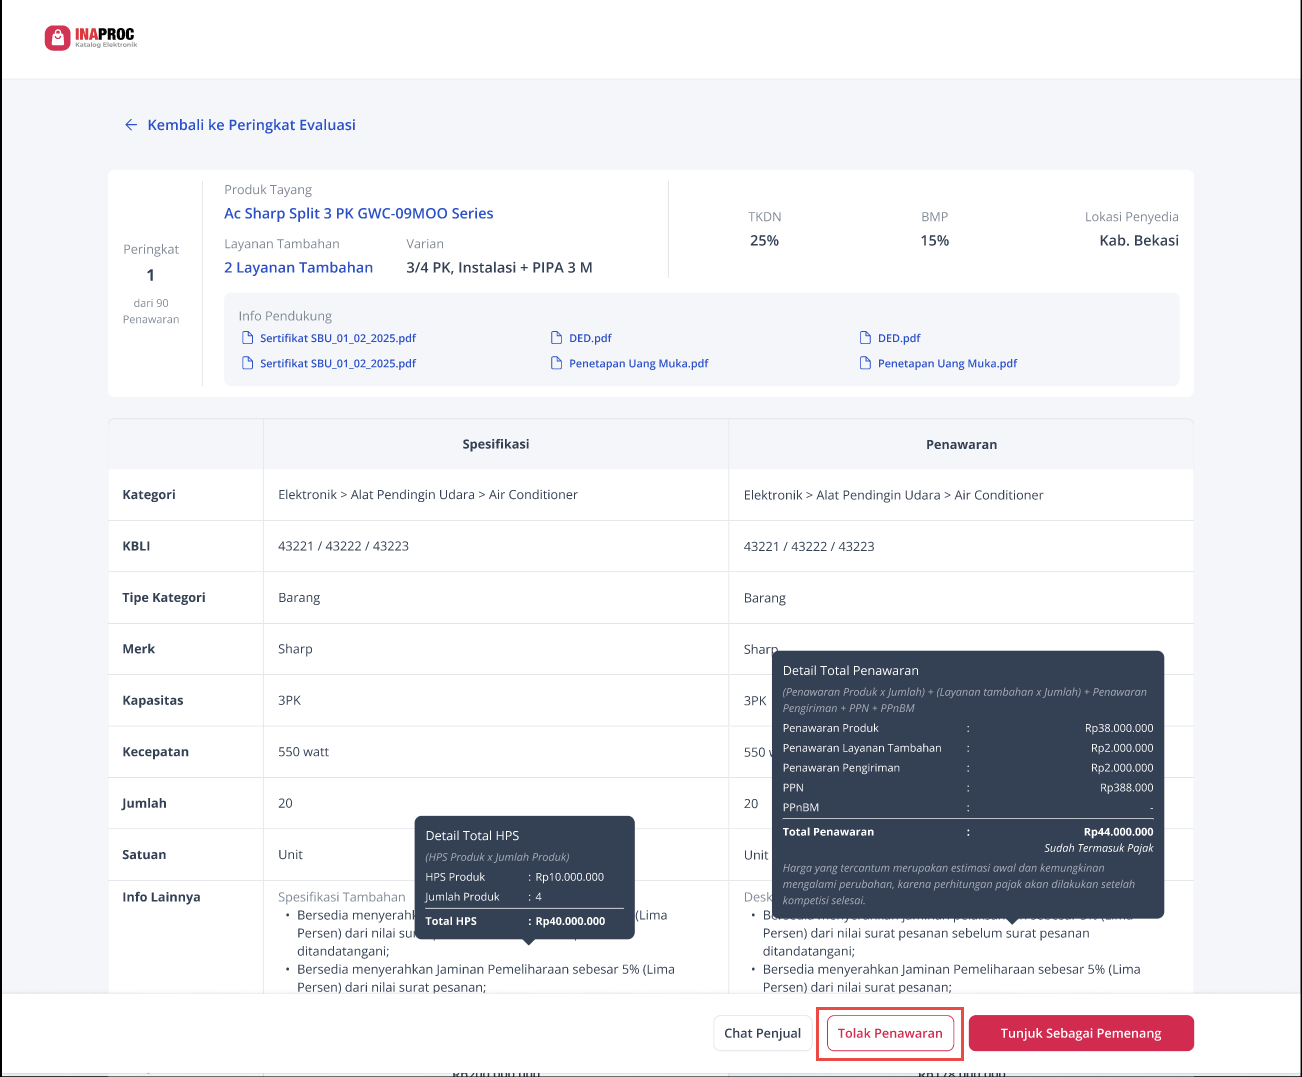Click the PPN amount Rp388.000
1302x1077 pixels.
(x=1126, y=788)
